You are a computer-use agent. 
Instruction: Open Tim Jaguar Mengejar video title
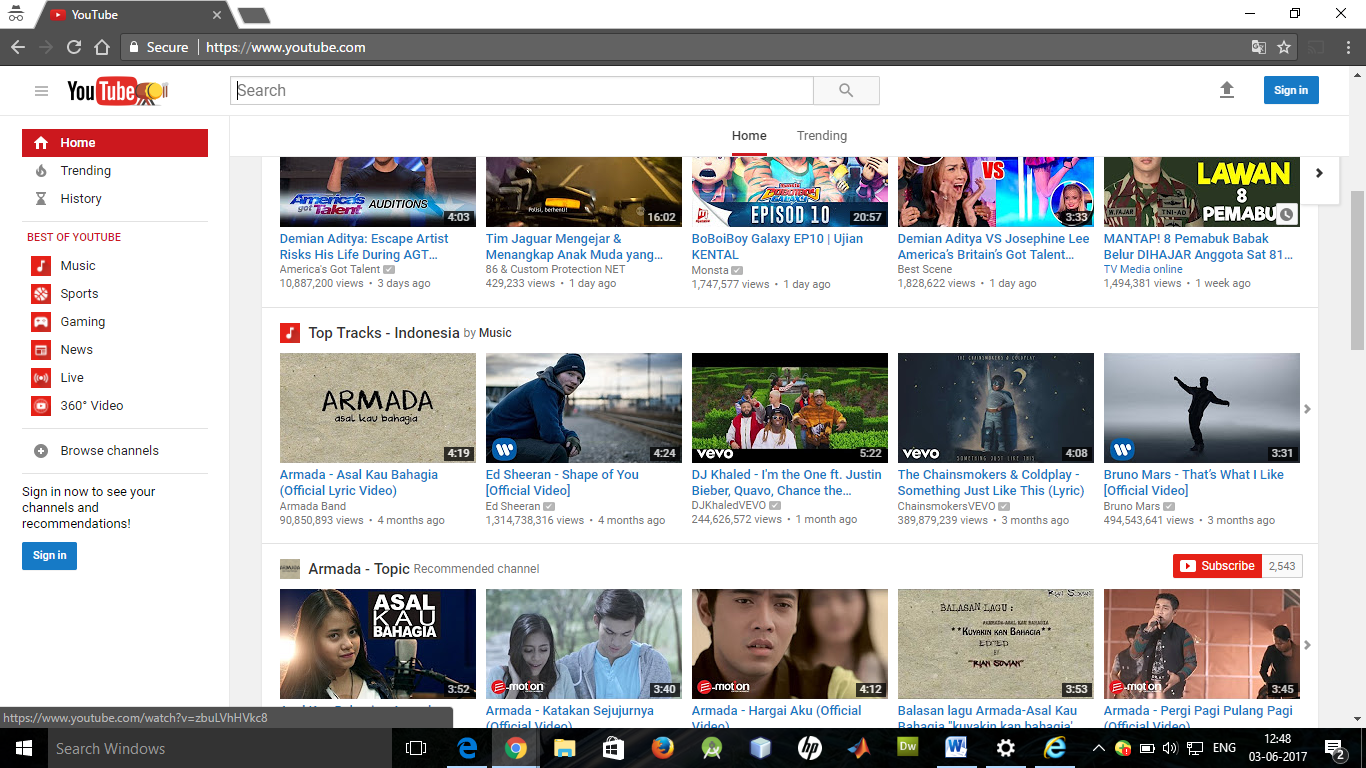point(574,247)
